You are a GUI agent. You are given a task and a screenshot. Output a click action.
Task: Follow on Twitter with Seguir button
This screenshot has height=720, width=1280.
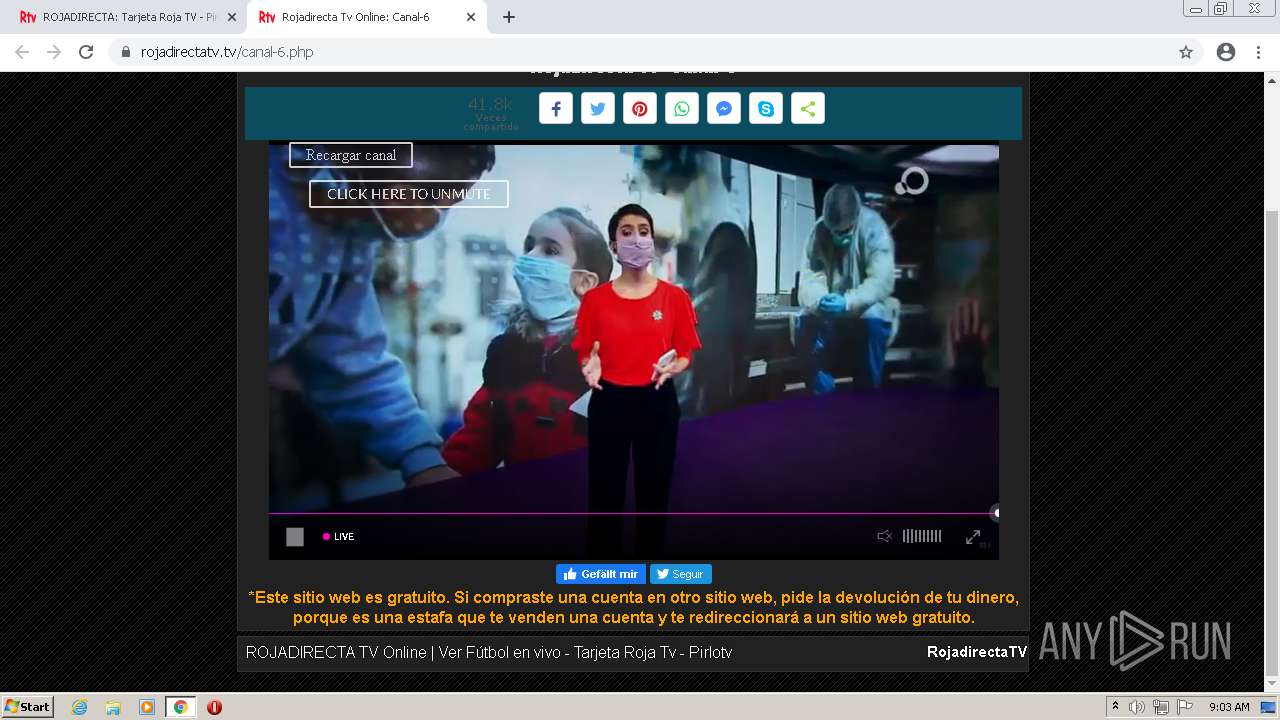pyautogui.click(x=681, y=574)
